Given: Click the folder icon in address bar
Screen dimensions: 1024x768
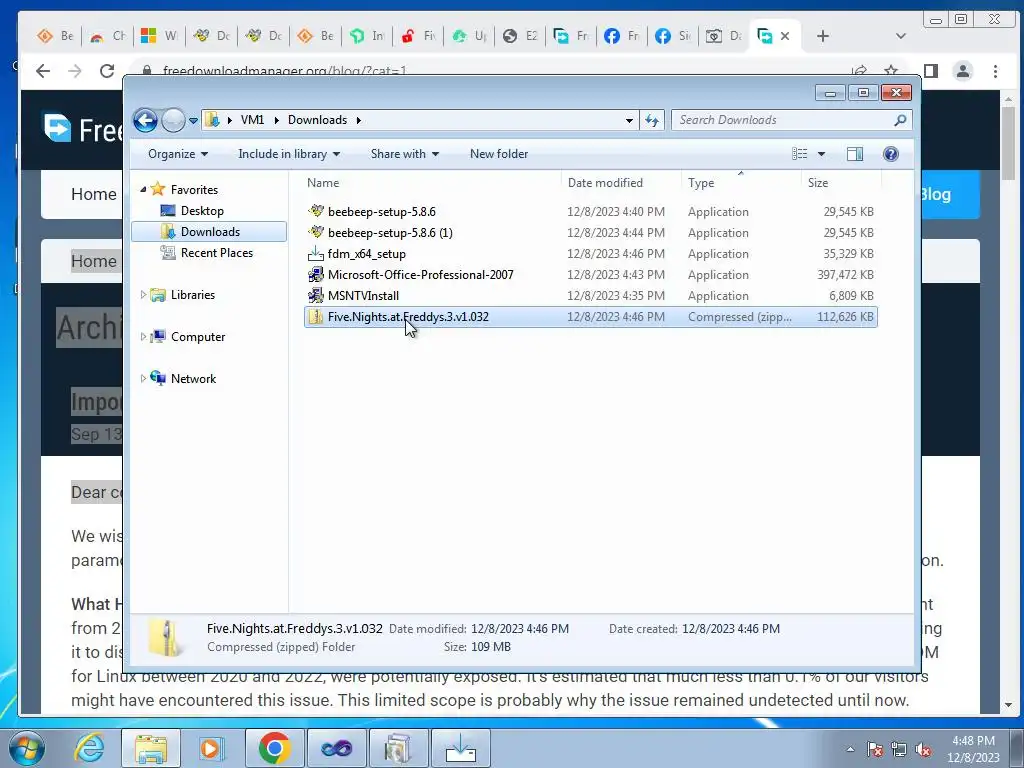Looking at the screenshot, I should 212,120.
